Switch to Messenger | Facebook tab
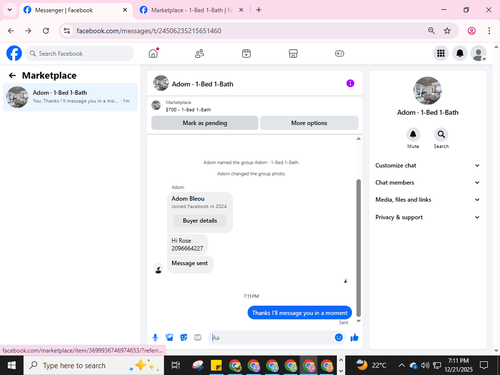Image resolution: width=500 pixels, height=375 pixels. 75,10
